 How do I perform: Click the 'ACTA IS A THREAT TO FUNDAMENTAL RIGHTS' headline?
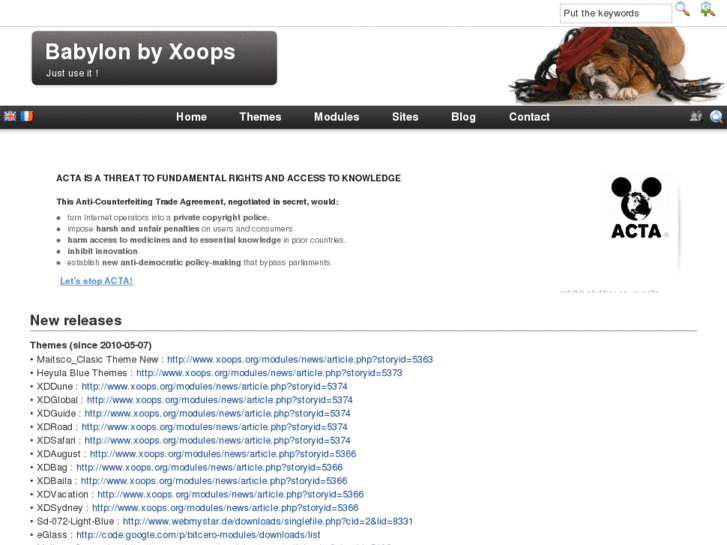point(229,178)
